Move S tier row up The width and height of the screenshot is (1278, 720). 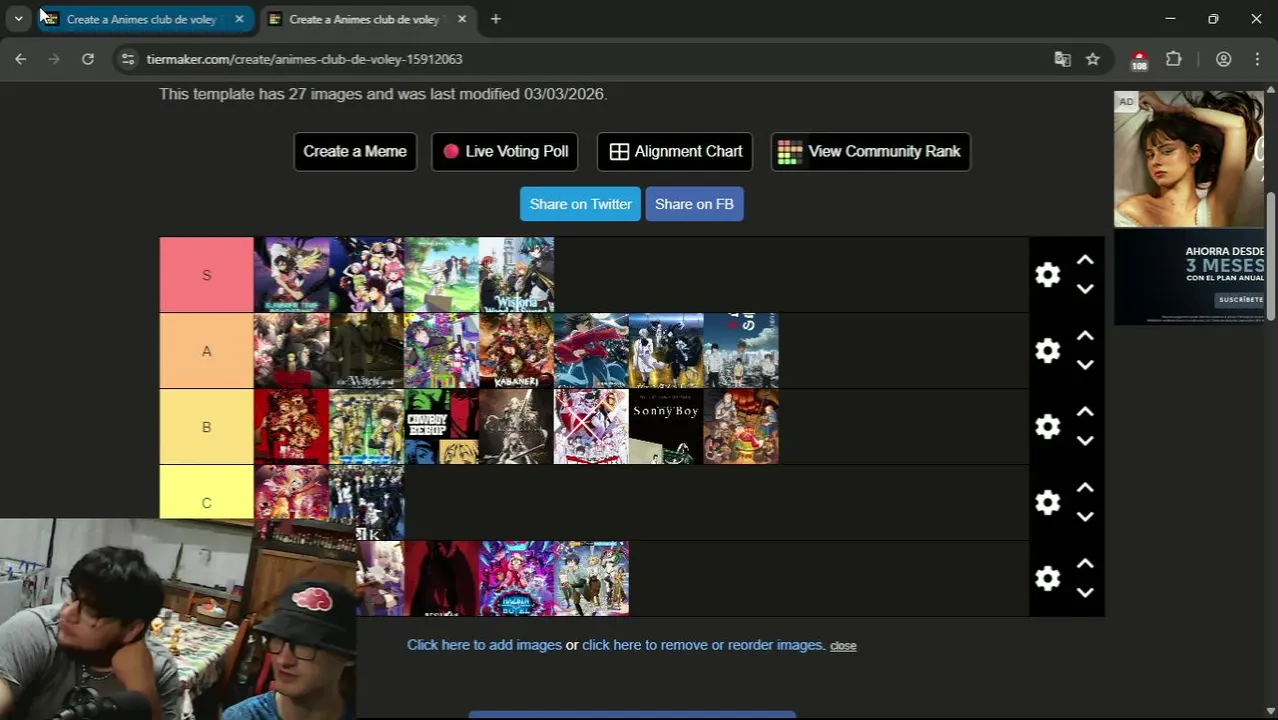(1085, 260)
